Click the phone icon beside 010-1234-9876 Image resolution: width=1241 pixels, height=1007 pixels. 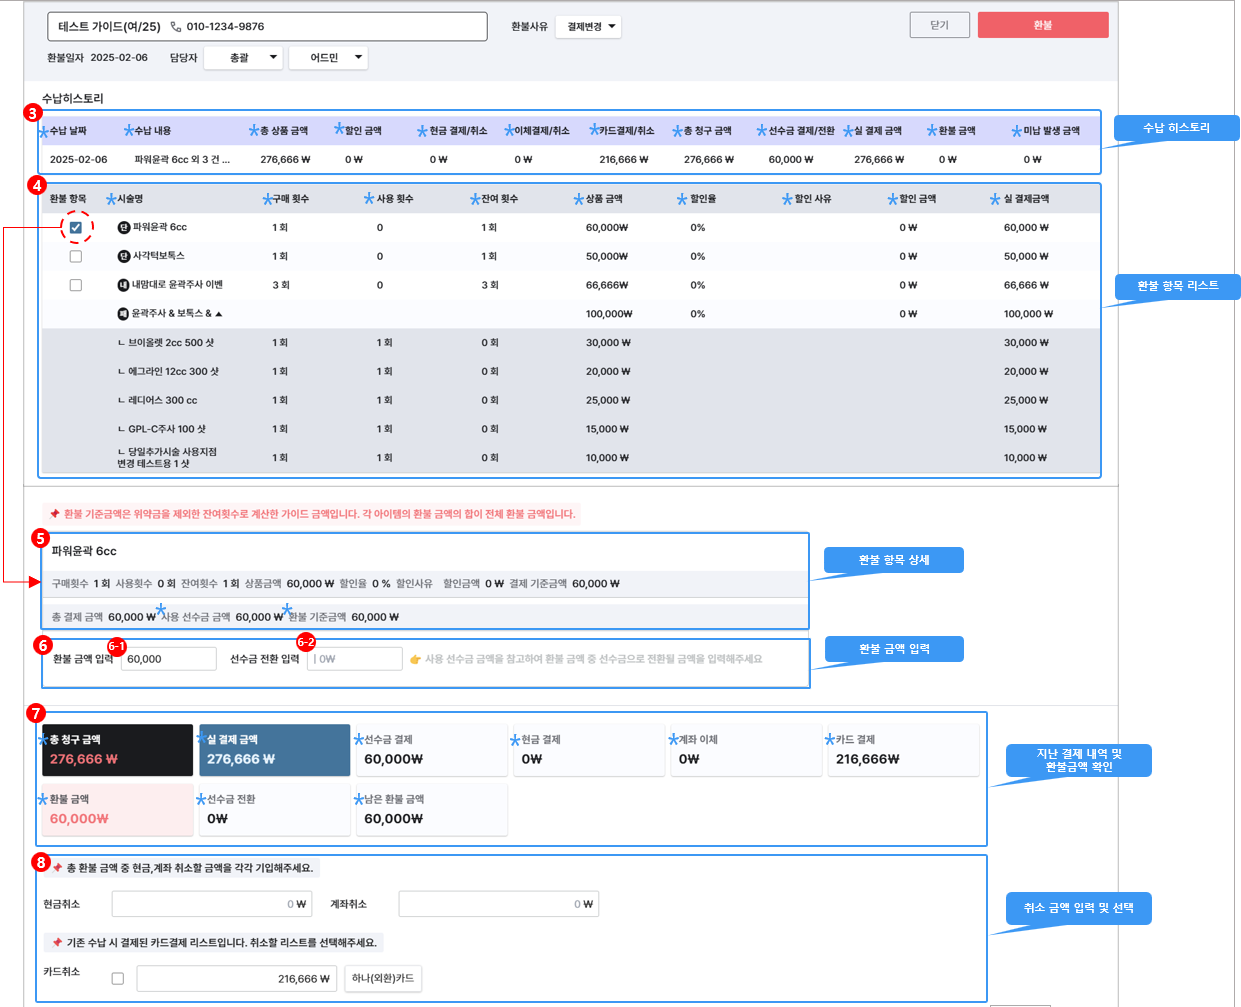[x=176, y=27]
